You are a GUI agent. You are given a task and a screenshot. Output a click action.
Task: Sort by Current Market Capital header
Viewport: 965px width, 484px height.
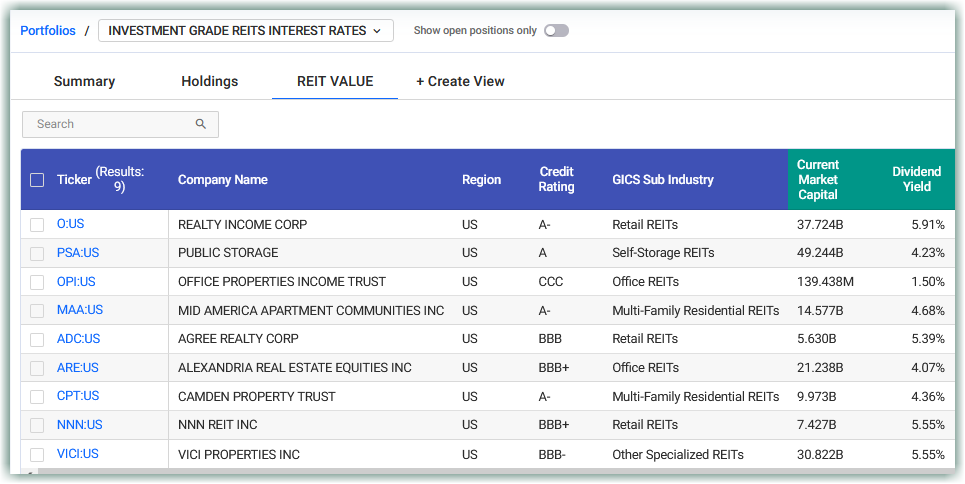pos(817,179)
